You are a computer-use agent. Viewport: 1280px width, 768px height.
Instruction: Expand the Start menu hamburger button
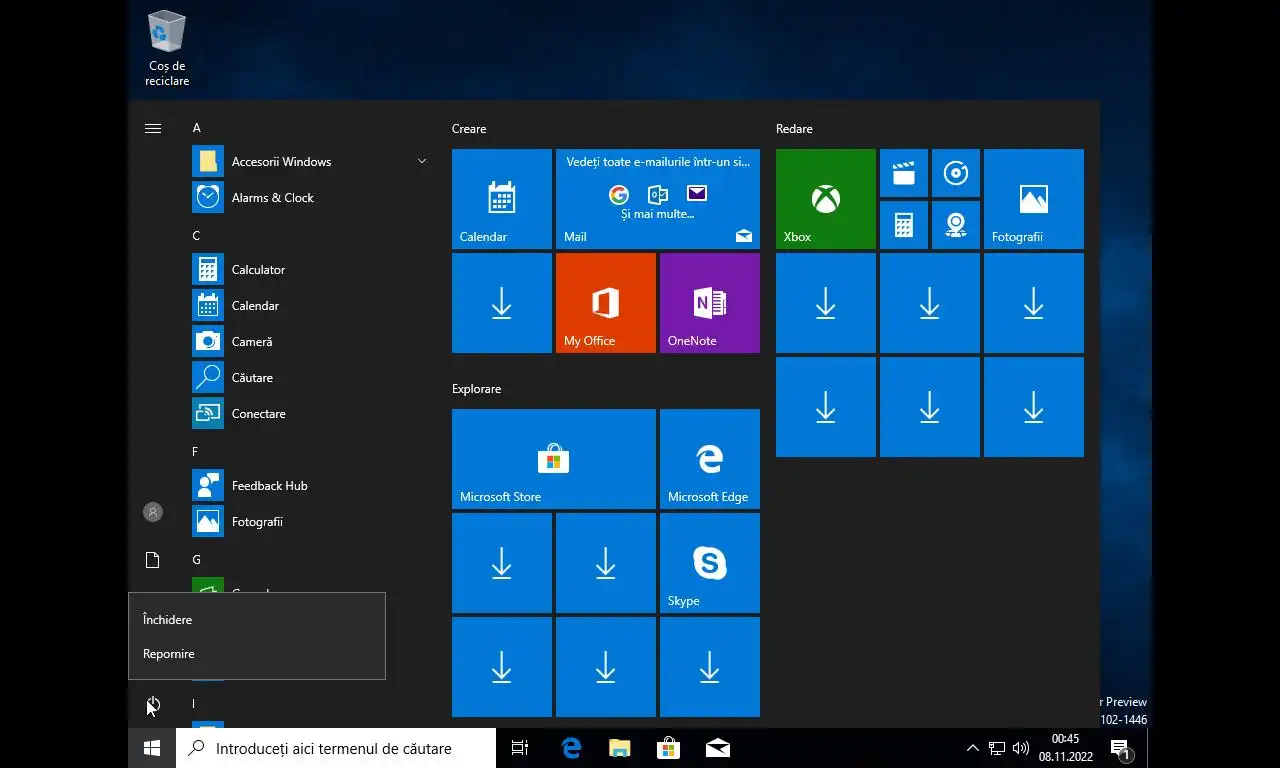pos(153,128)
